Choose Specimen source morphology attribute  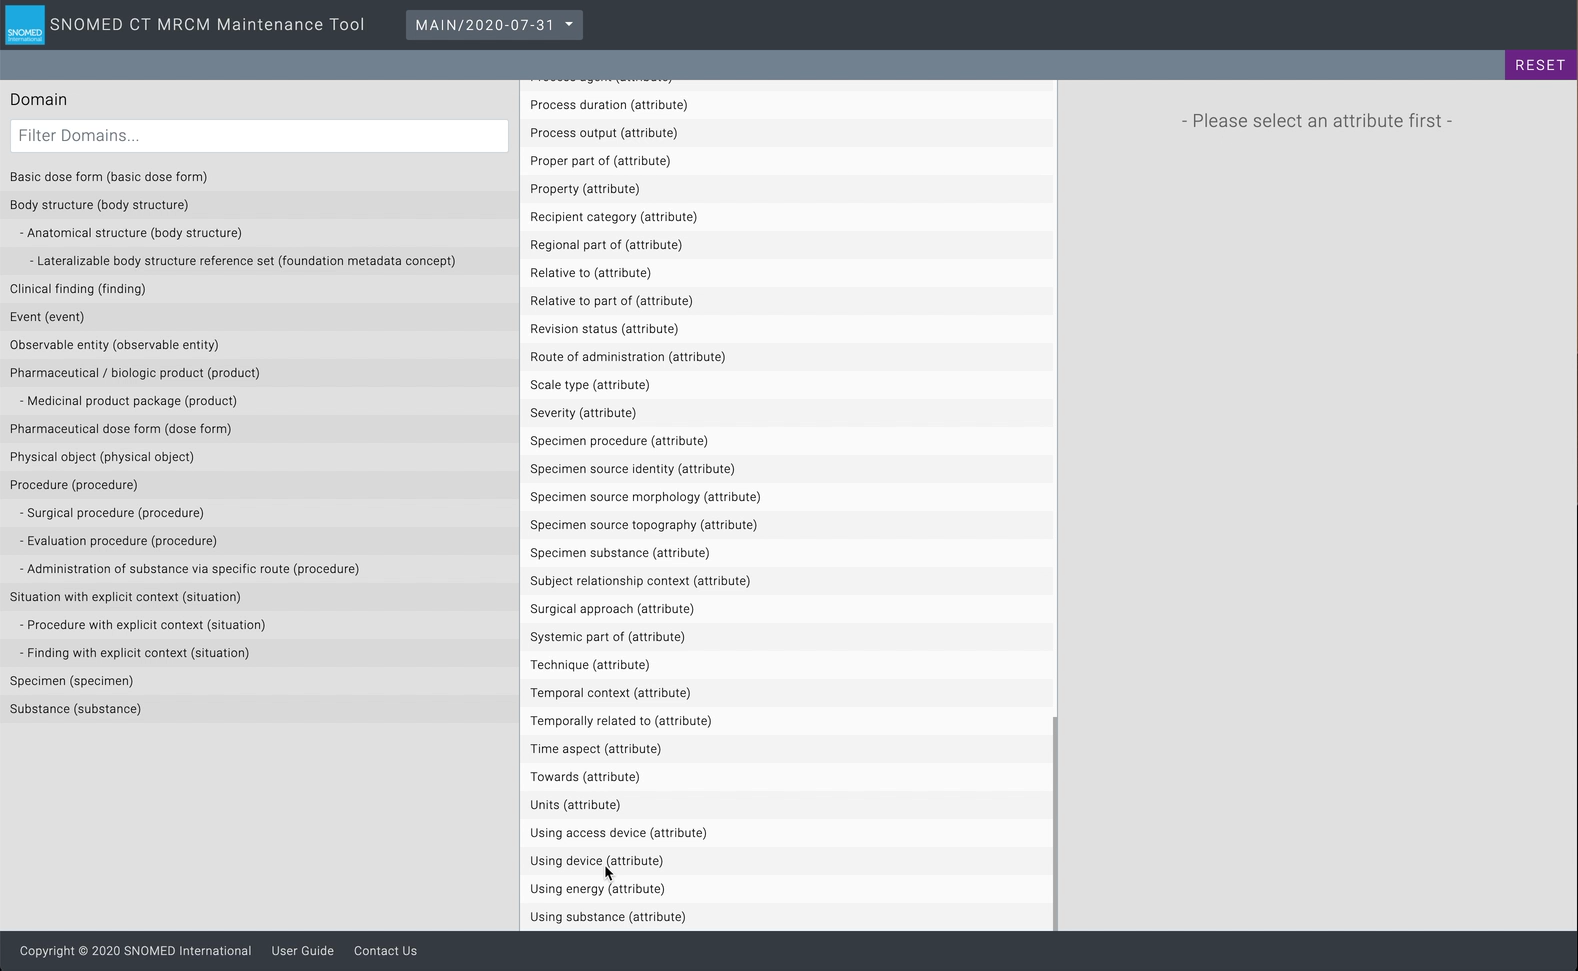[786, 497]
